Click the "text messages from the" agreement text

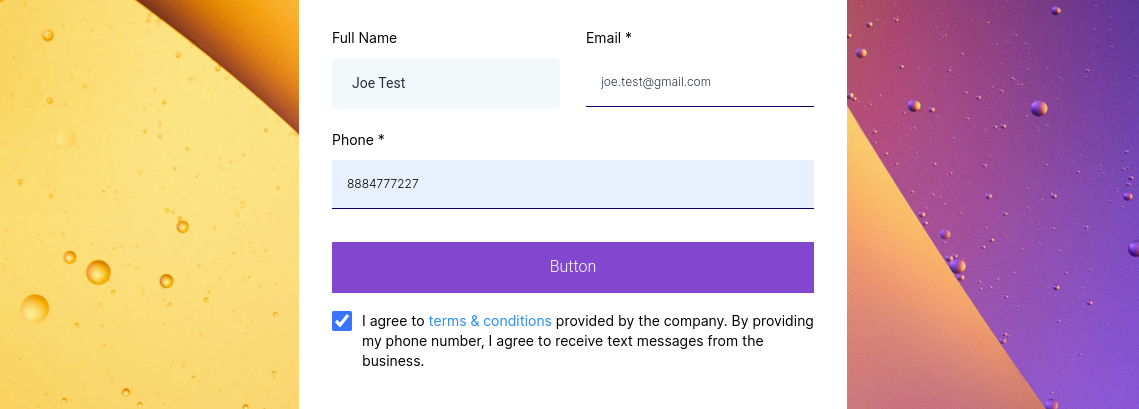pos(684,341)
